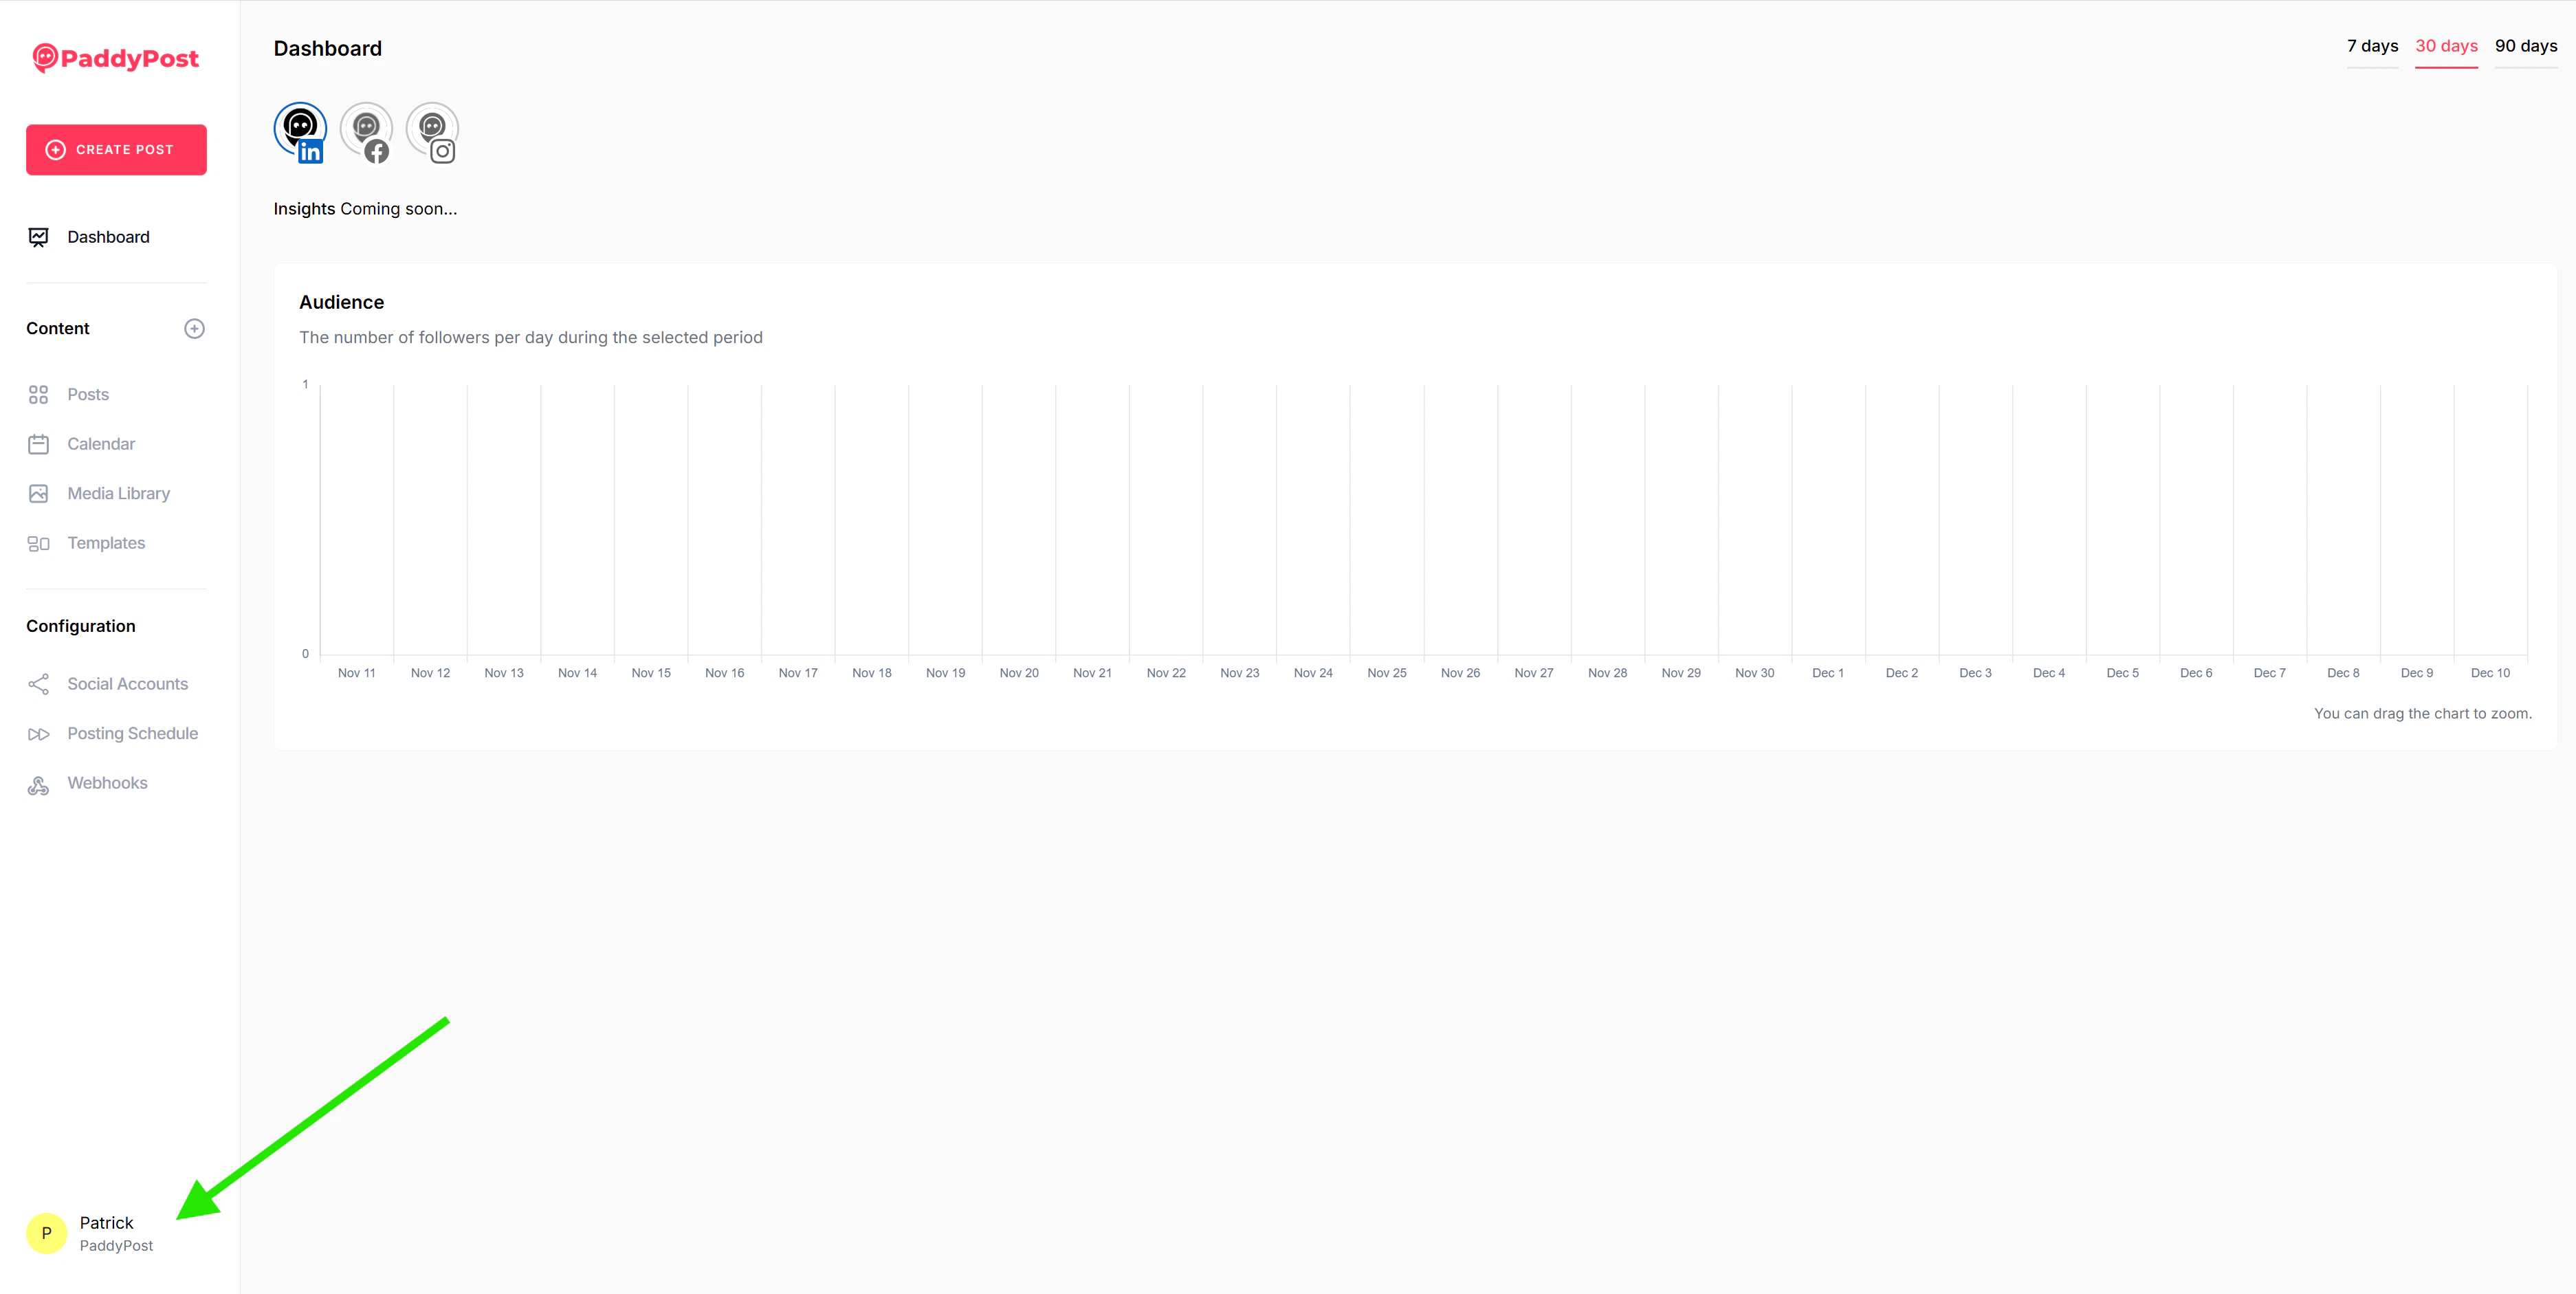Click the PaddyPost logo

(116, 59)
